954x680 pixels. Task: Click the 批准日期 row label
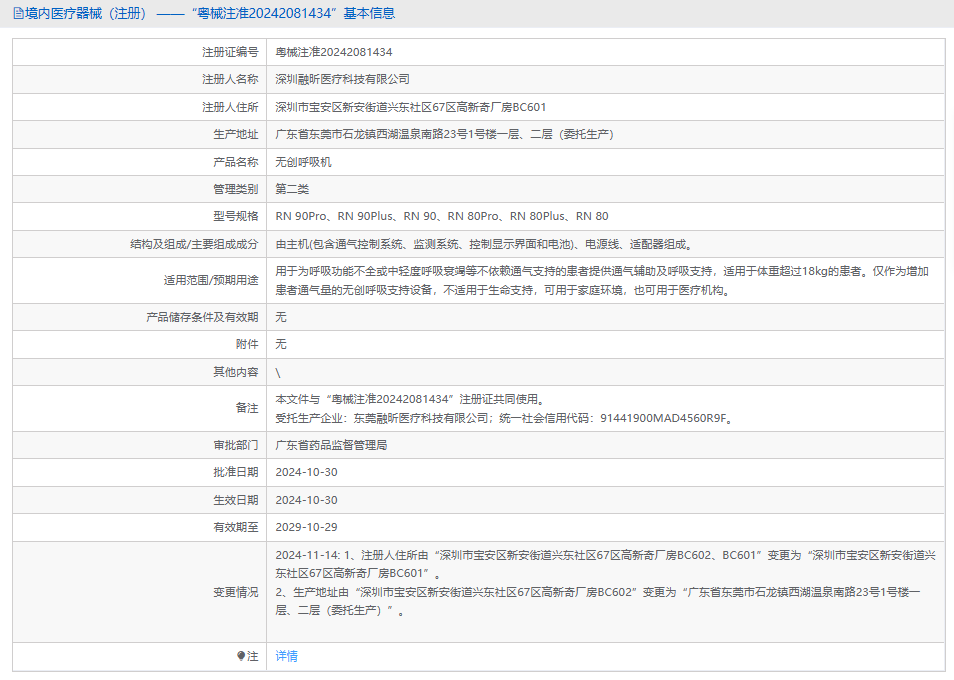[x=235, y=472]
